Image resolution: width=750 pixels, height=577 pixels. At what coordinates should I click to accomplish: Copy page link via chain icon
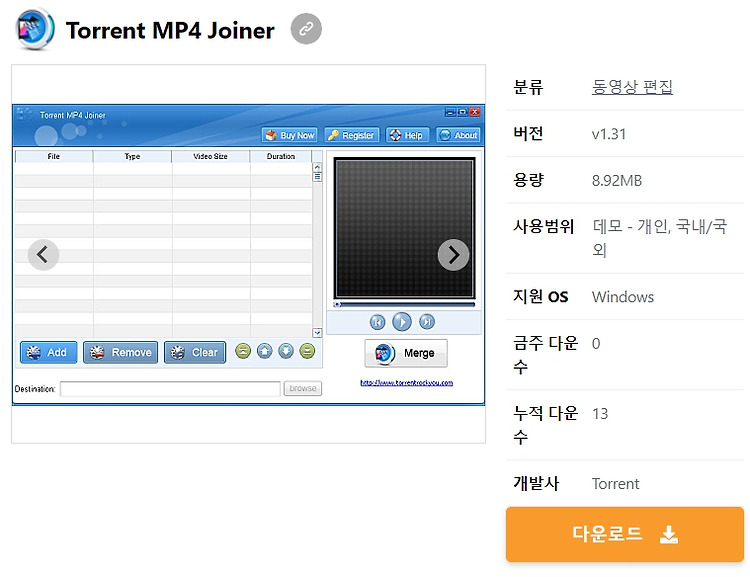[306, 29]
